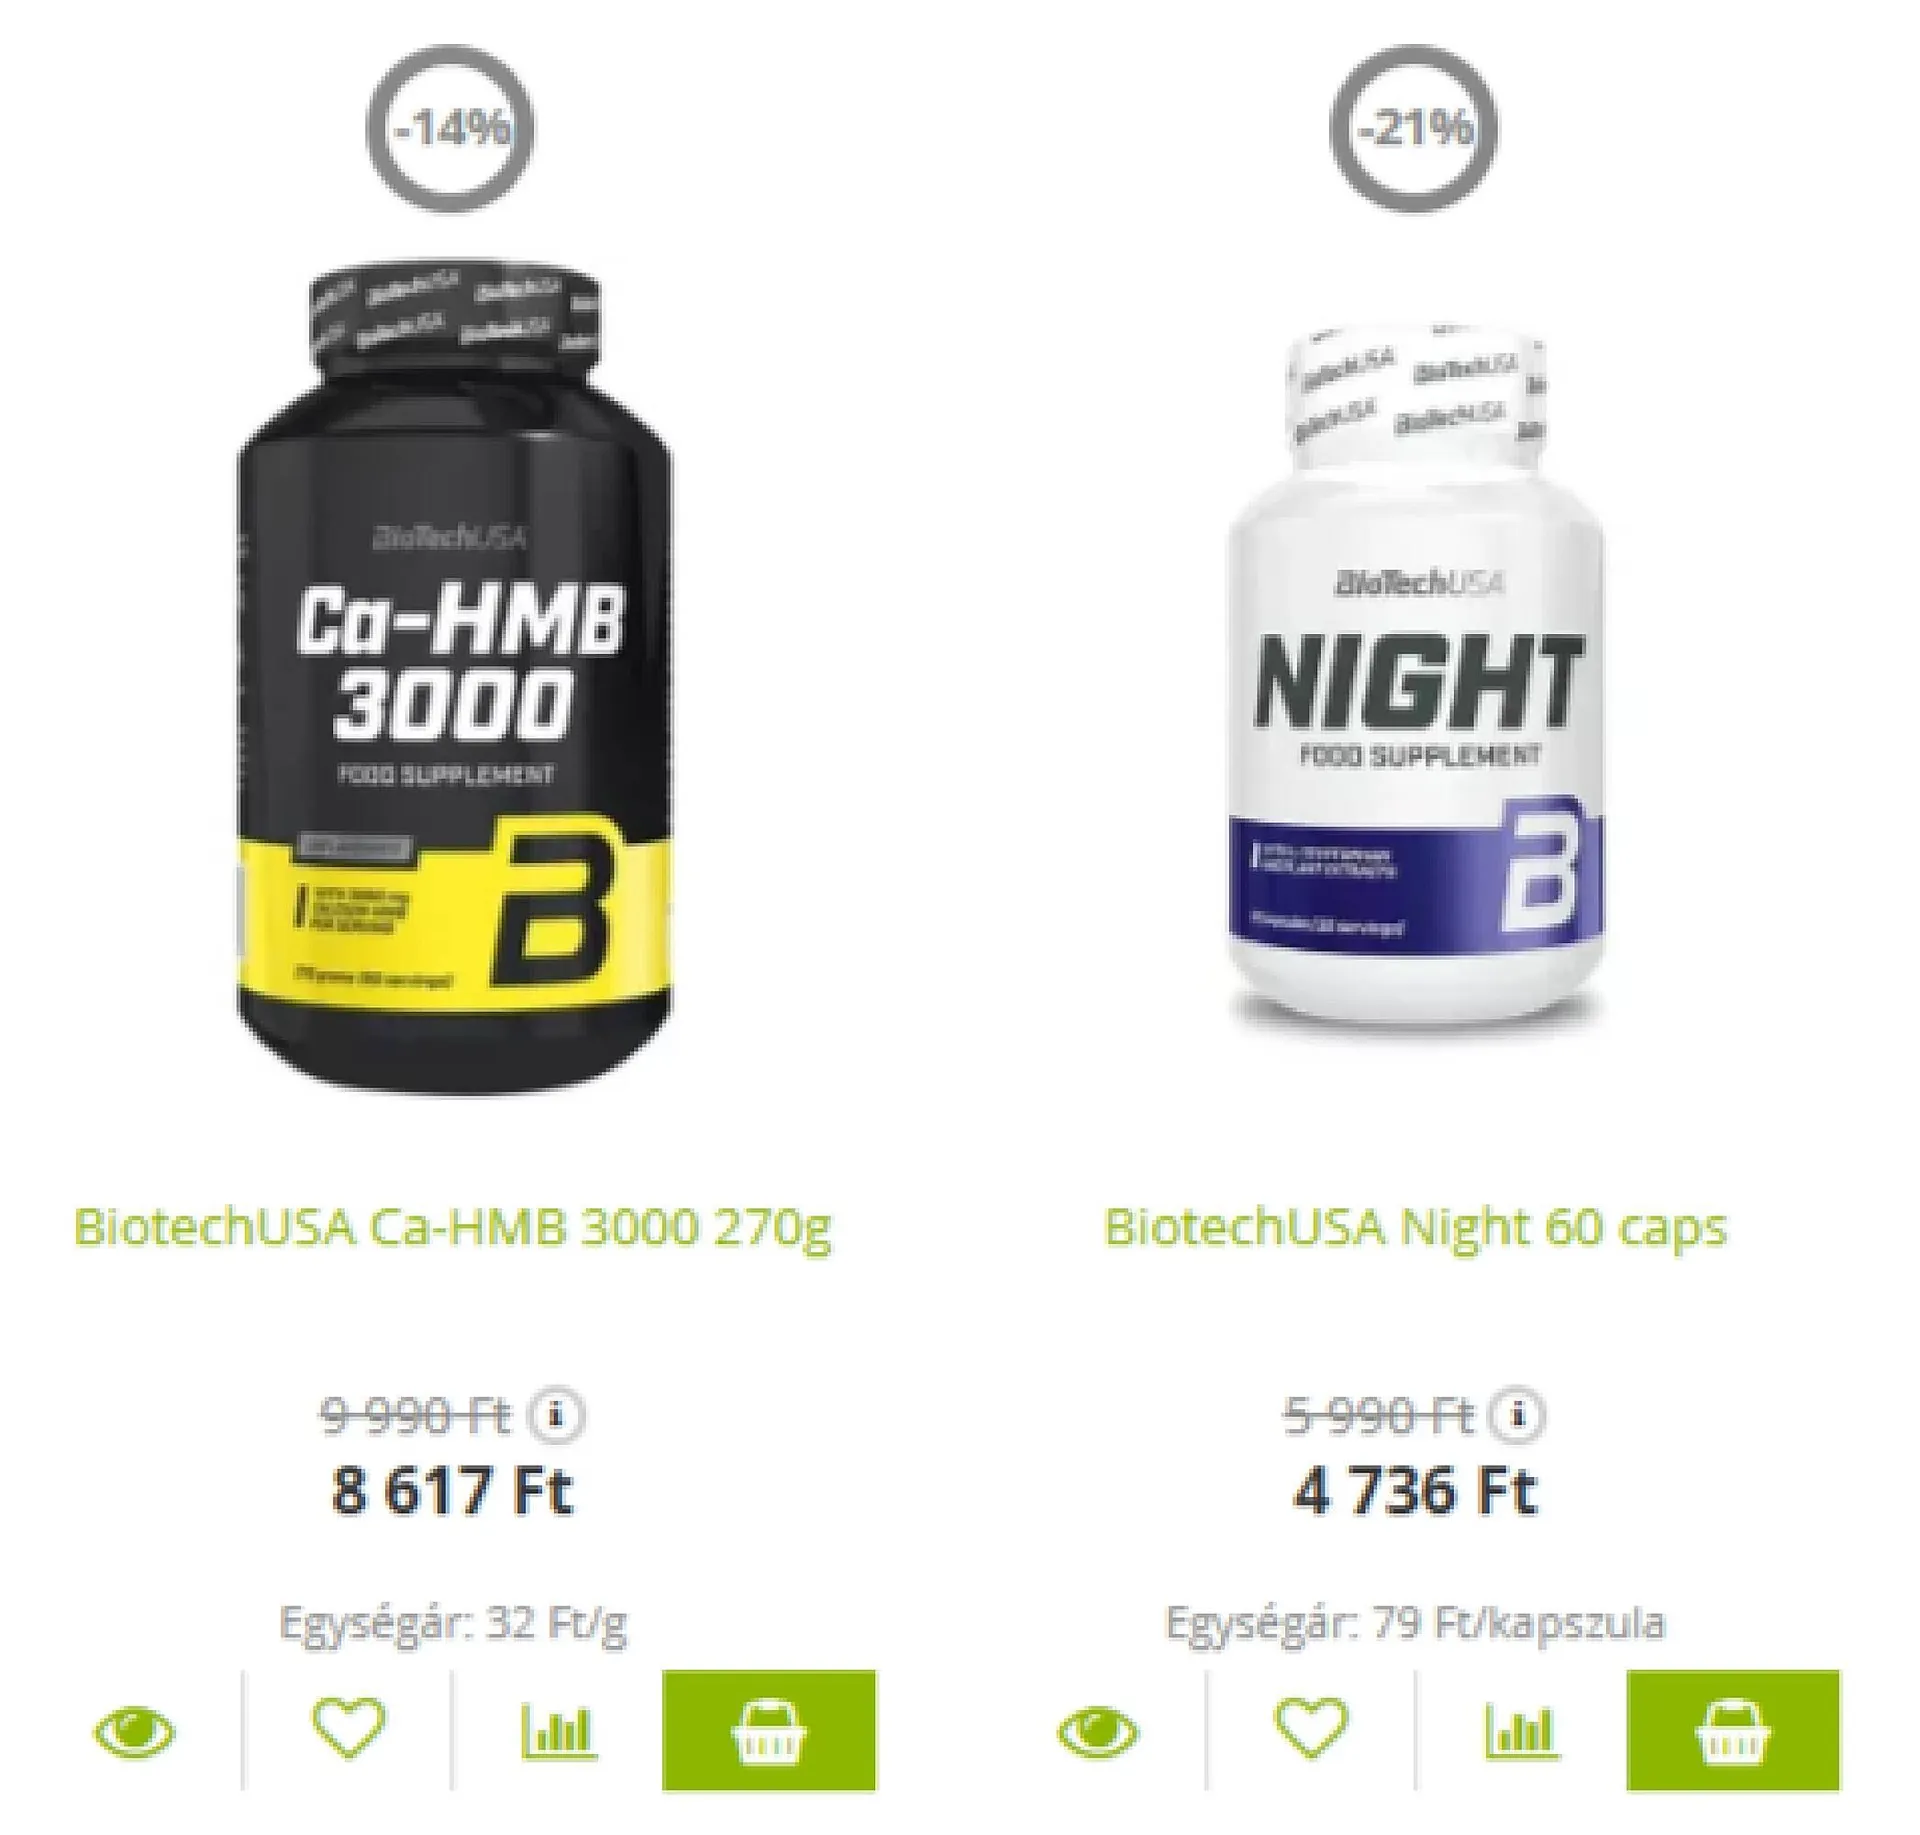Open quick view eye icon for Ca-HMB 3000

[134, 1732]
